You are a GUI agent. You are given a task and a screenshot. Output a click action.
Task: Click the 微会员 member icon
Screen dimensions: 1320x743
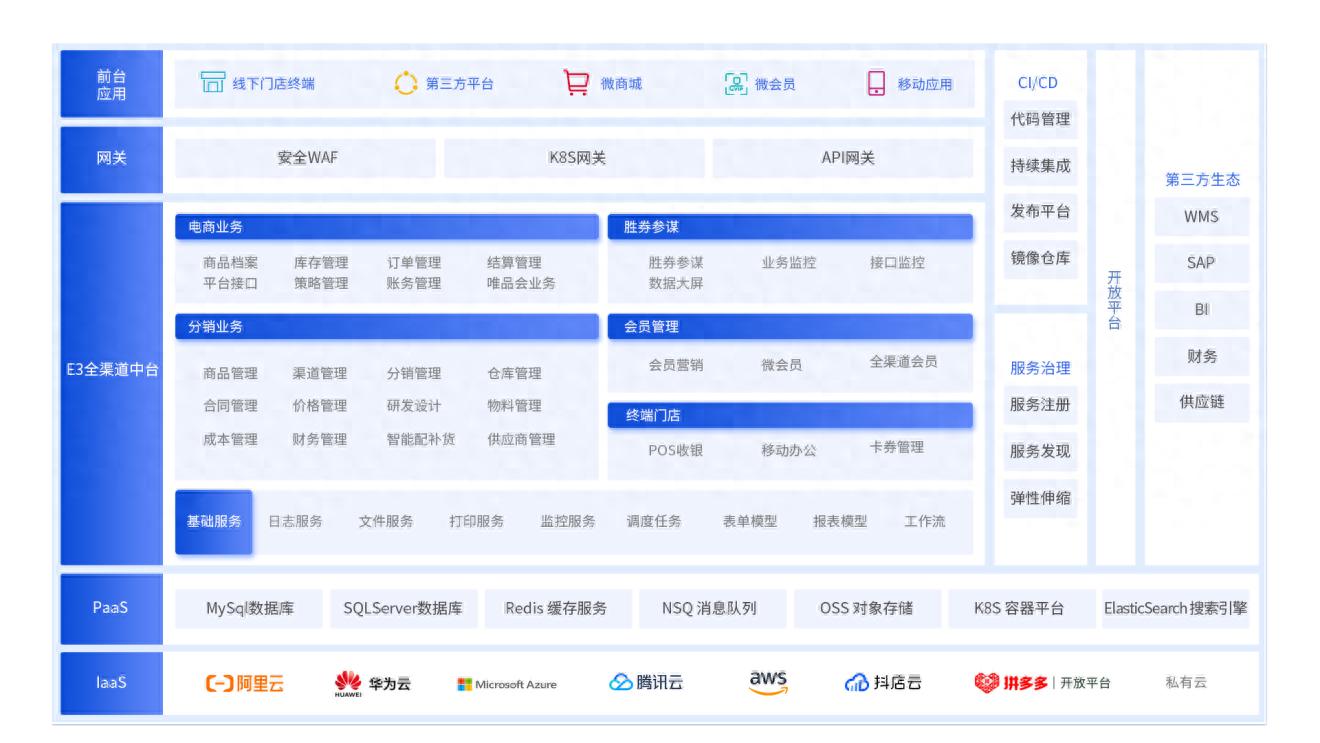click(735, 83)
